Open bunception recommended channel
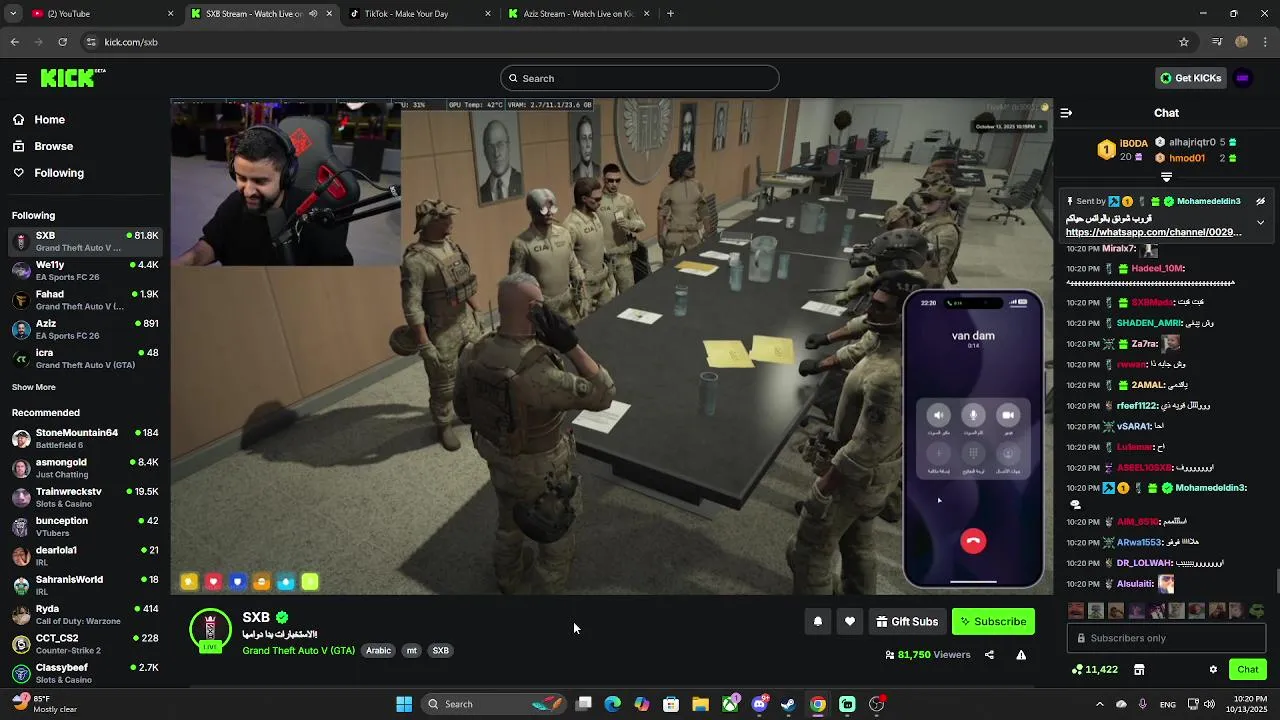1280x720 pixels. click(85, 526)
